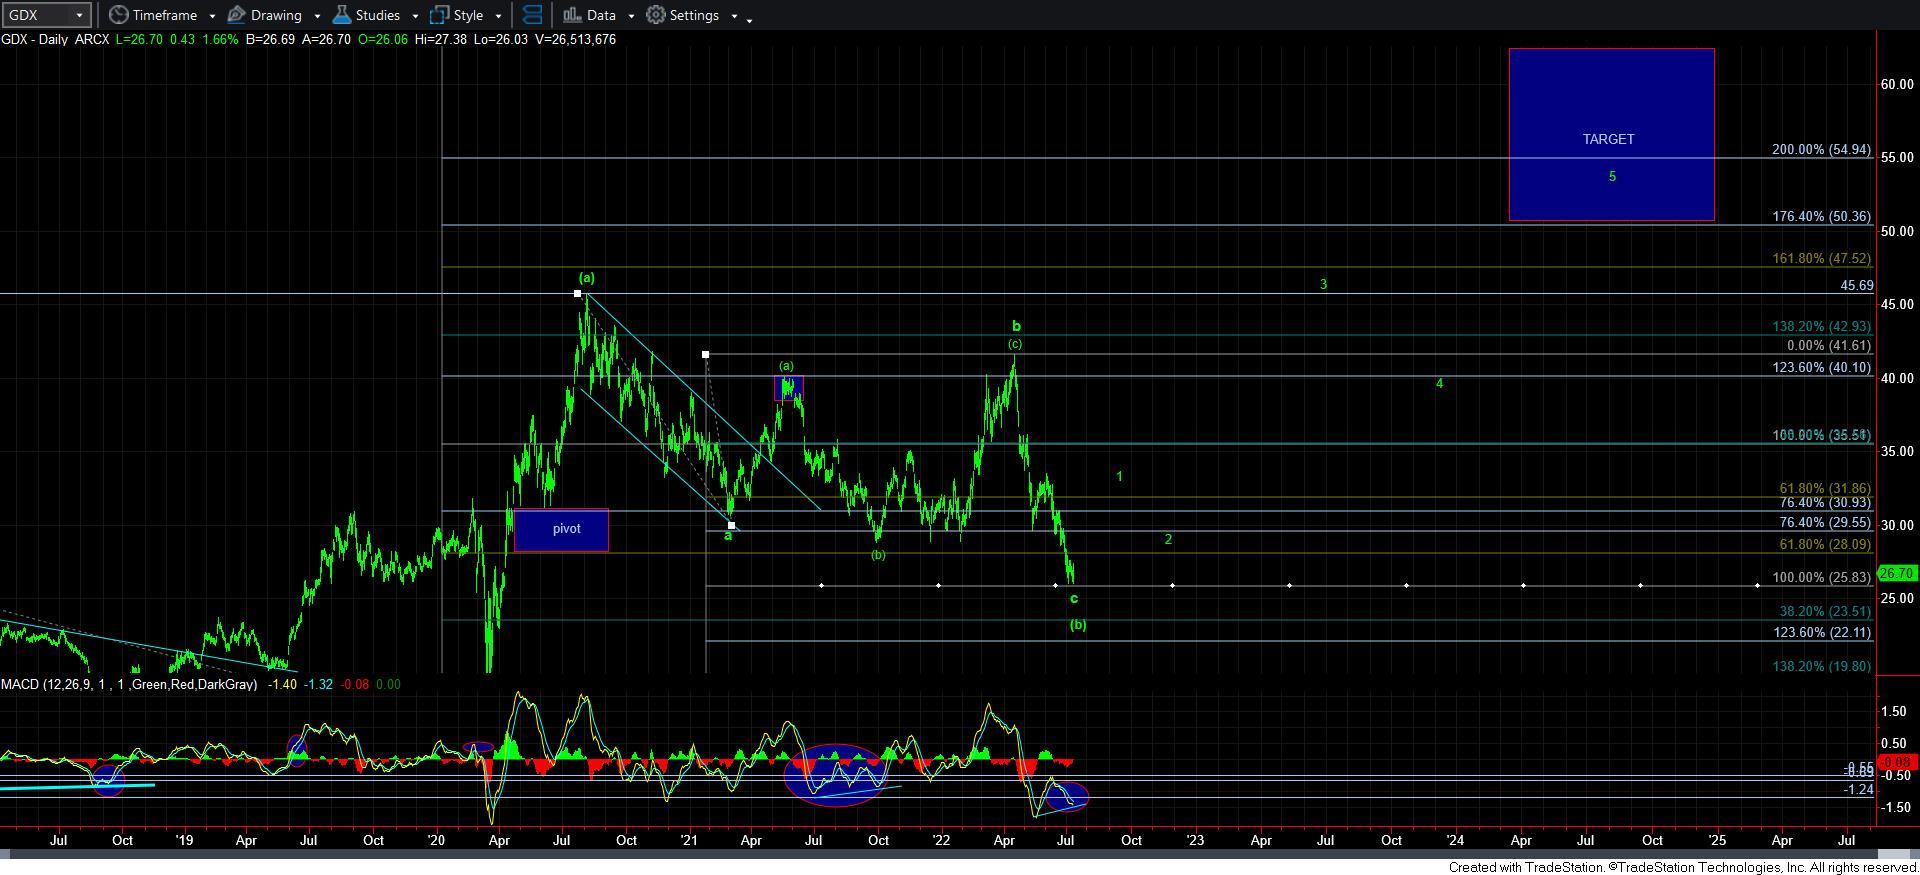This screenshot has height=875, width=1920.
Task: Click the green 26.70 current price tag
Action: point(1897,573)
